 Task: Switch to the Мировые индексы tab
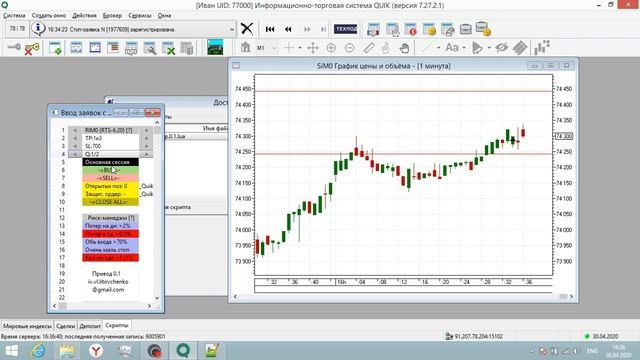tap(27, 326)
